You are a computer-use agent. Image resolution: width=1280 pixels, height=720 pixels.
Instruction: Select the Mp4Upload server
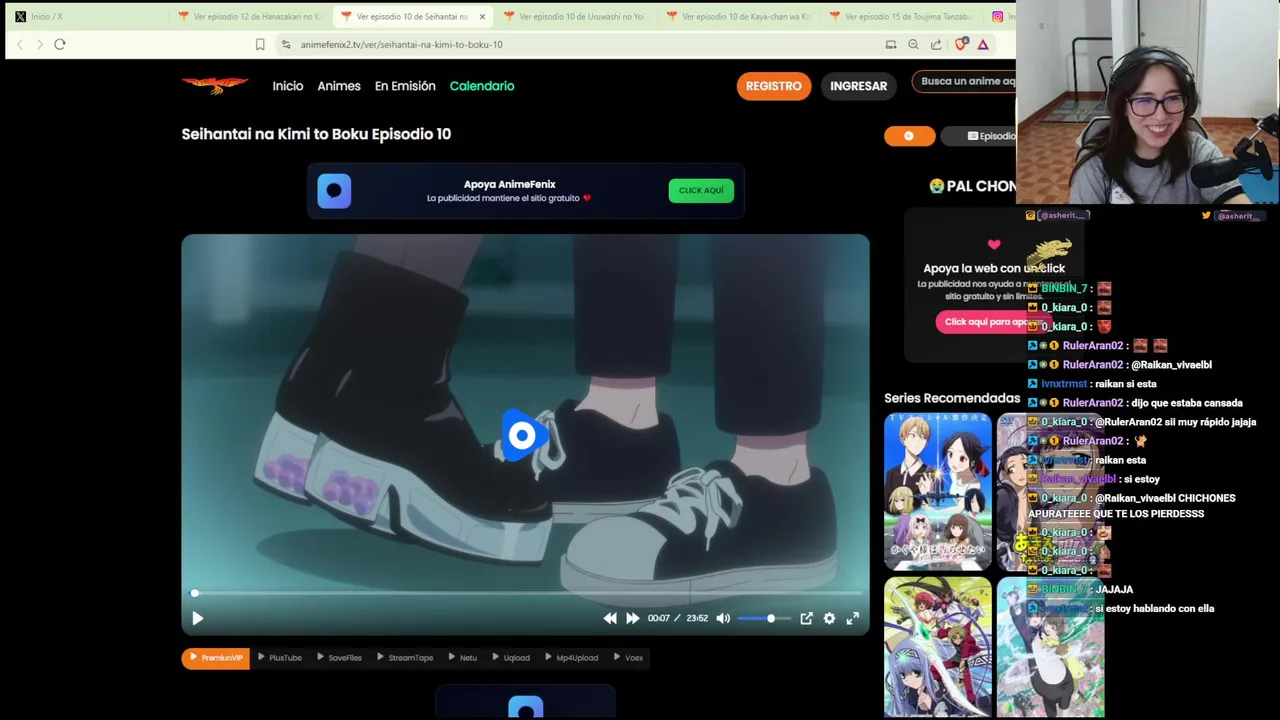571,658
